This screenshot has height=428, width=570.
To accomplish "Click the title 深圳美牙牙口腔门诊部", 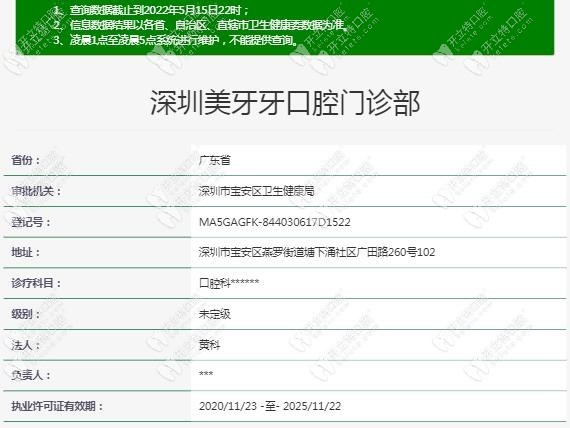I will click(285, 103).
